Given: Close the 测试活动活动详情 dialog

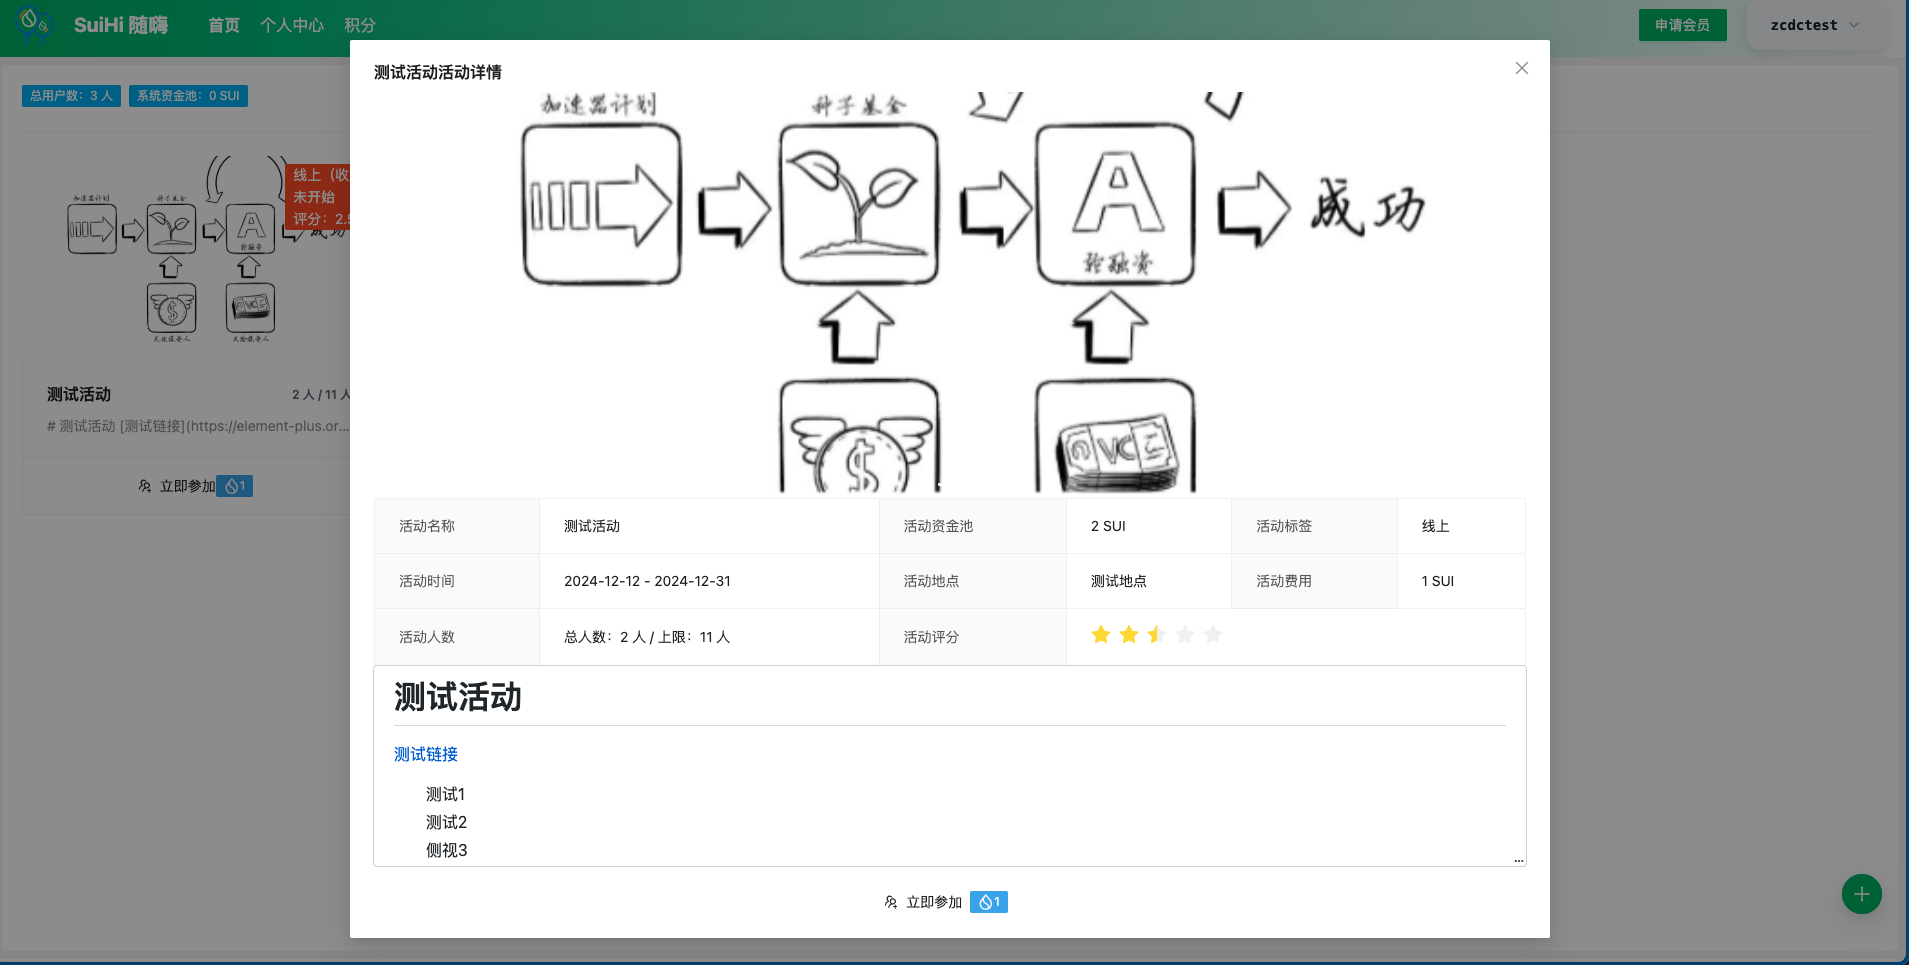Looking at the screenshot, I should (x=1521, y=68).
